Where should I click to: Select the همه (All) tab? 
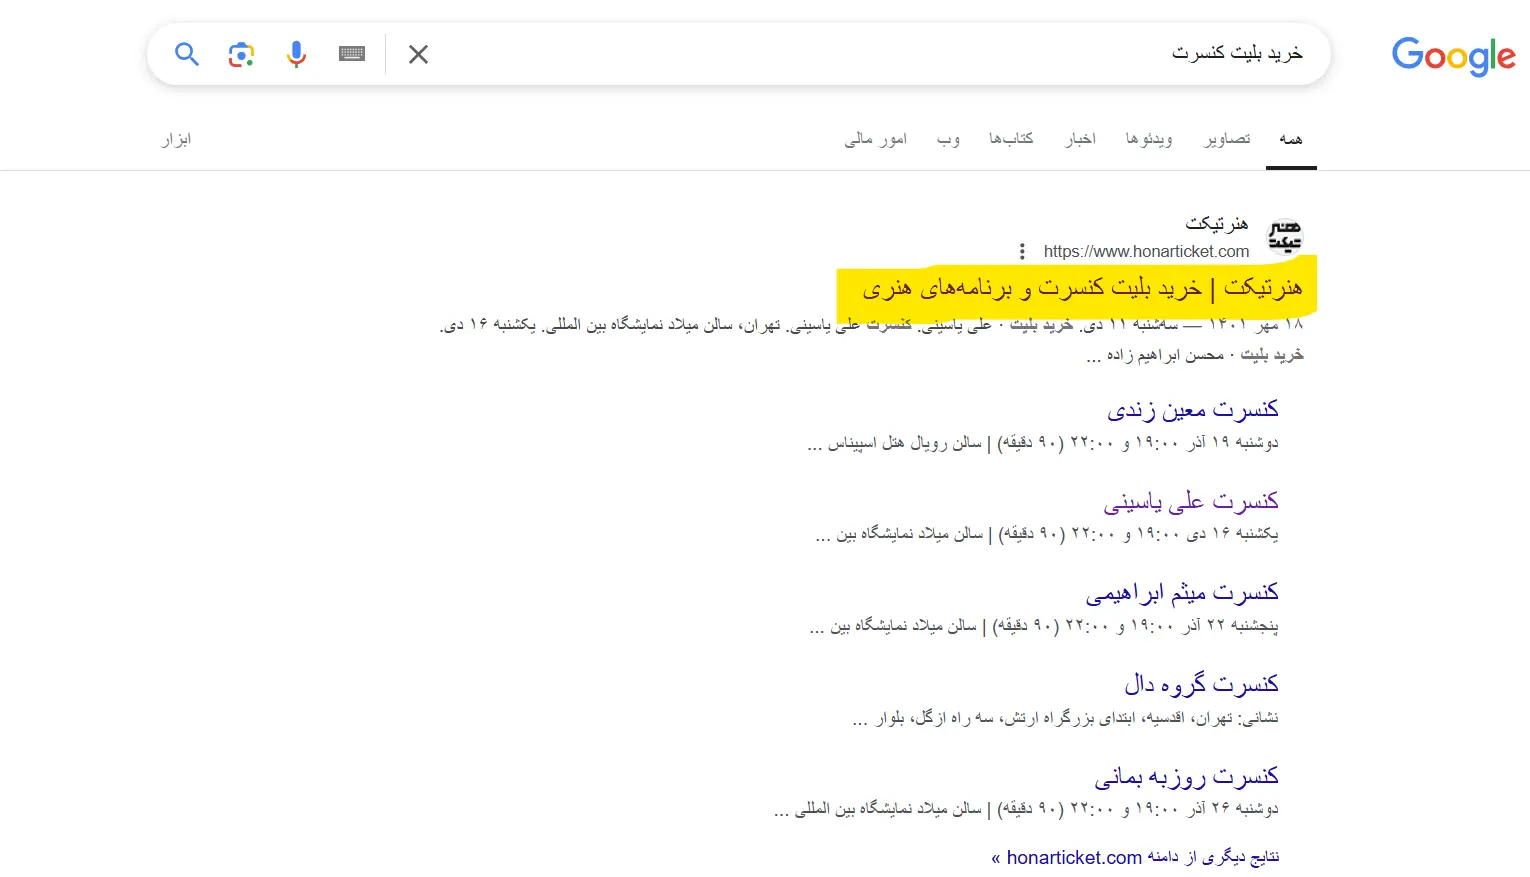[1291, 139]
